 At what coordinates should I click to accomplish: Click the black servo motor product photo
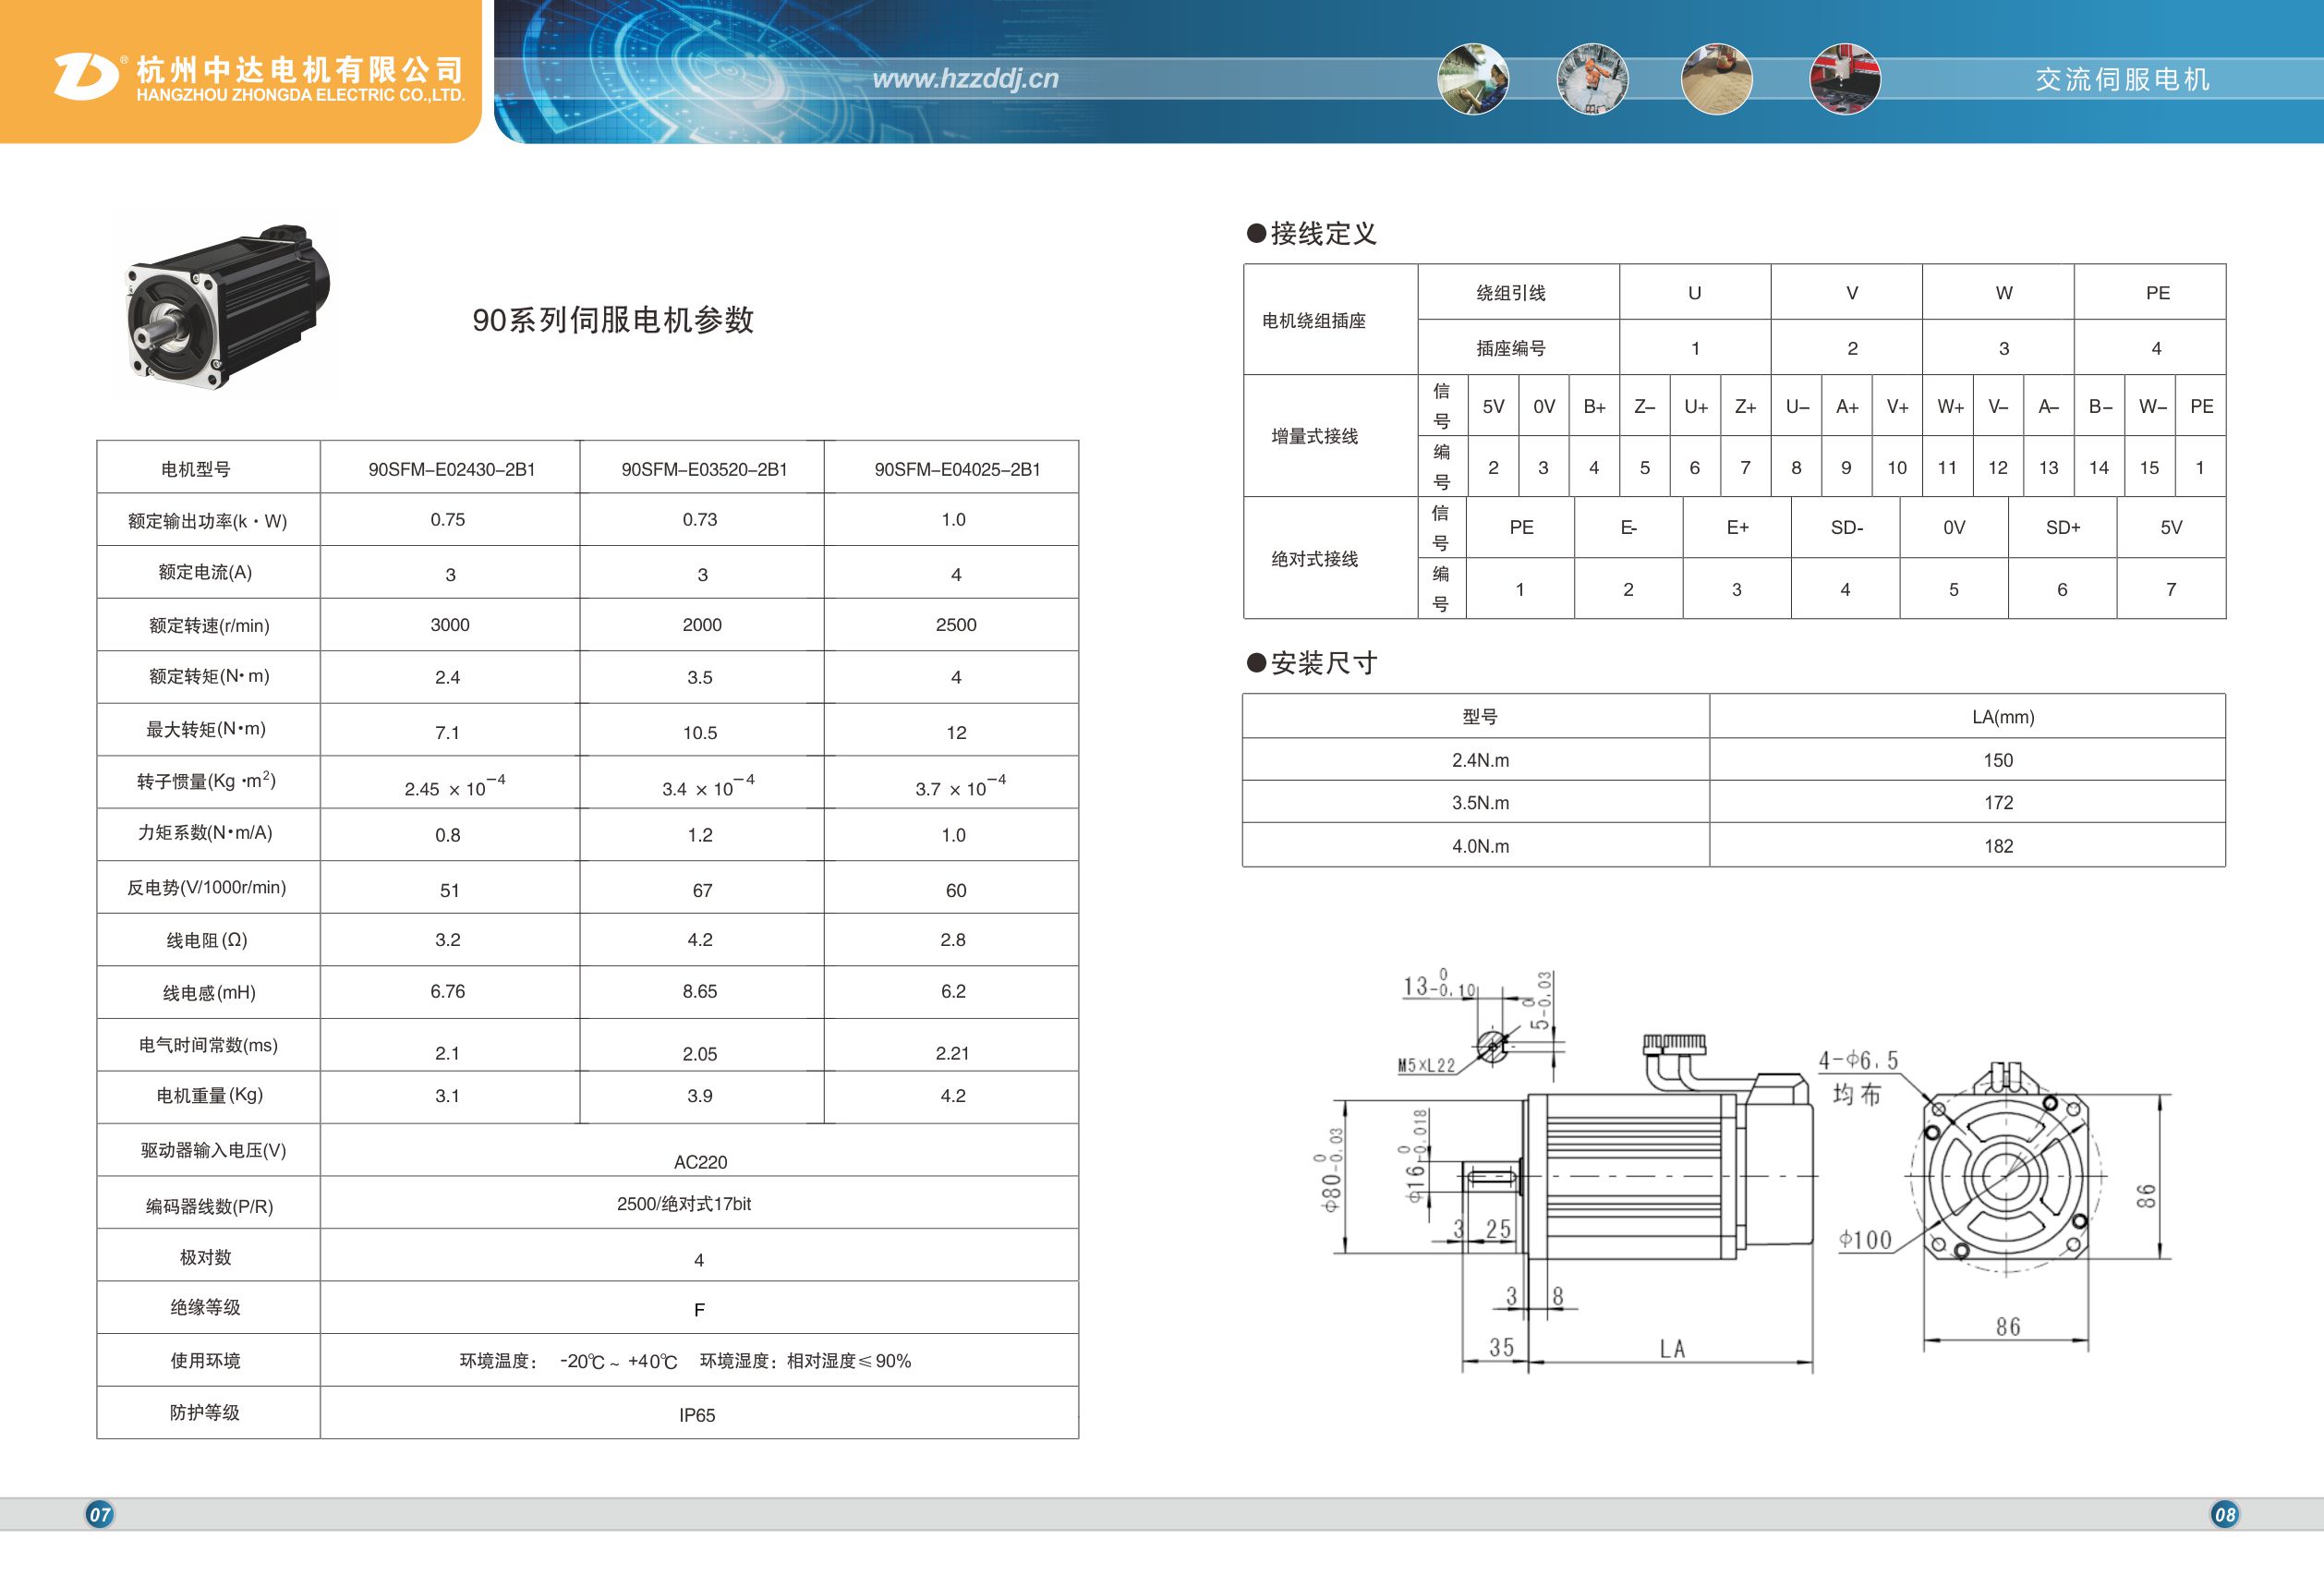pos(227,306)
